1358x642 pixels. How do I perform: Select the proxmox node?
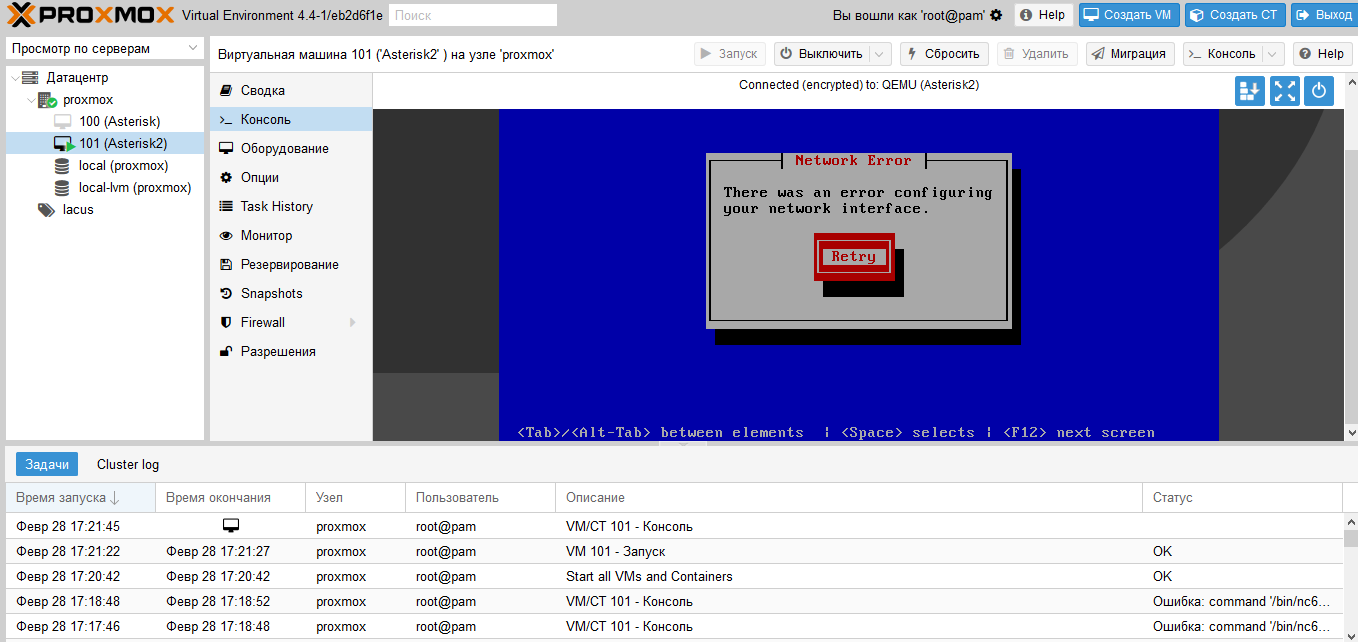[88, 99]
